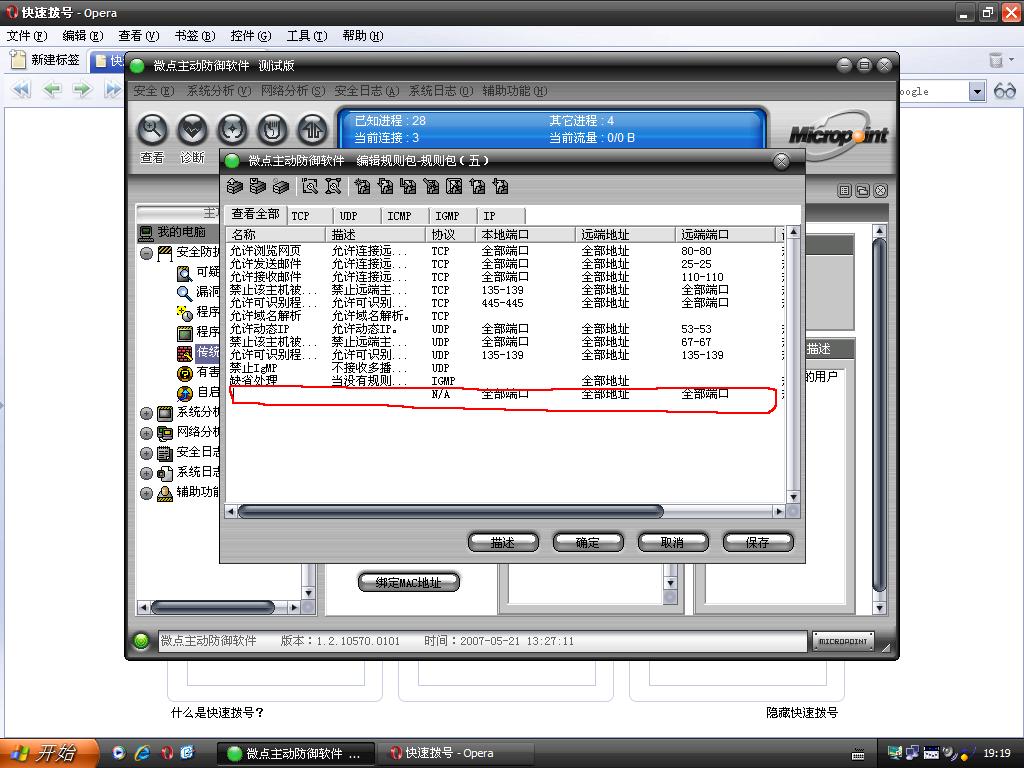The image size is (1024, 768).
Task: Select the 查看全部 tab
Action: (255, 214)
